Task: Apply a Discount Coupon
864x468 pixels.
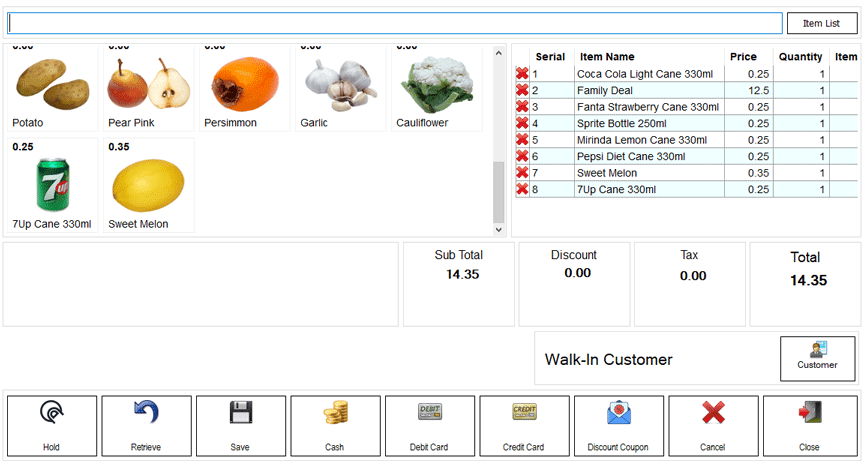Action: (618, 425)
